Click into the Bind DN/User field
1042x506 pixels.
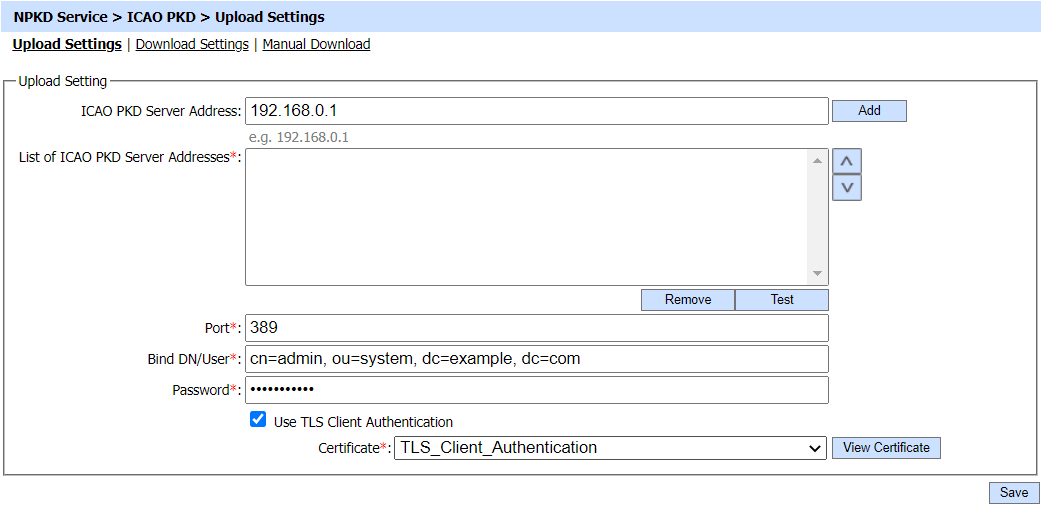pyautogui.click(x=536, y=359)
